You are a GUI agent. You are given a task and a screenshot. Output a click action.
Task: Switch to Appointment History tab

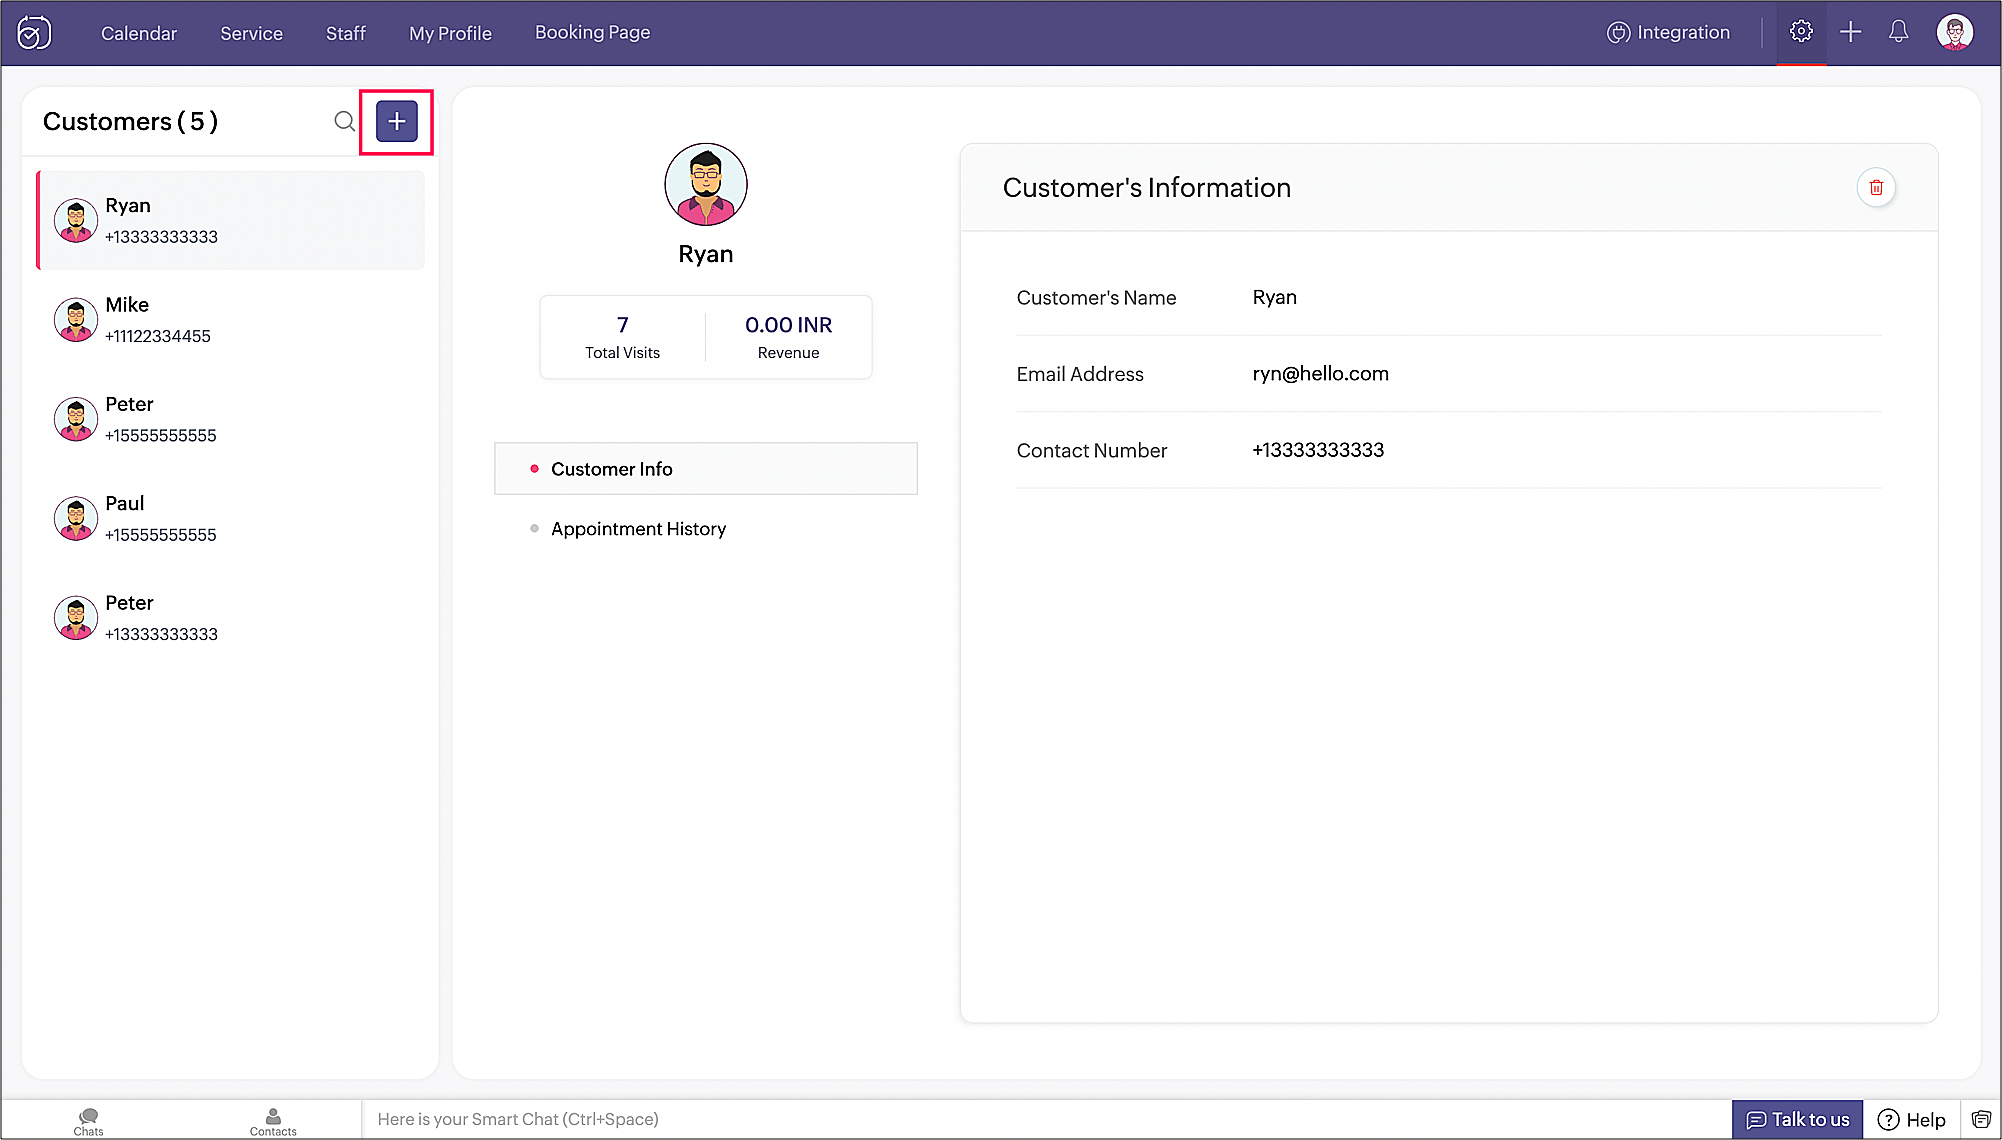638,529
